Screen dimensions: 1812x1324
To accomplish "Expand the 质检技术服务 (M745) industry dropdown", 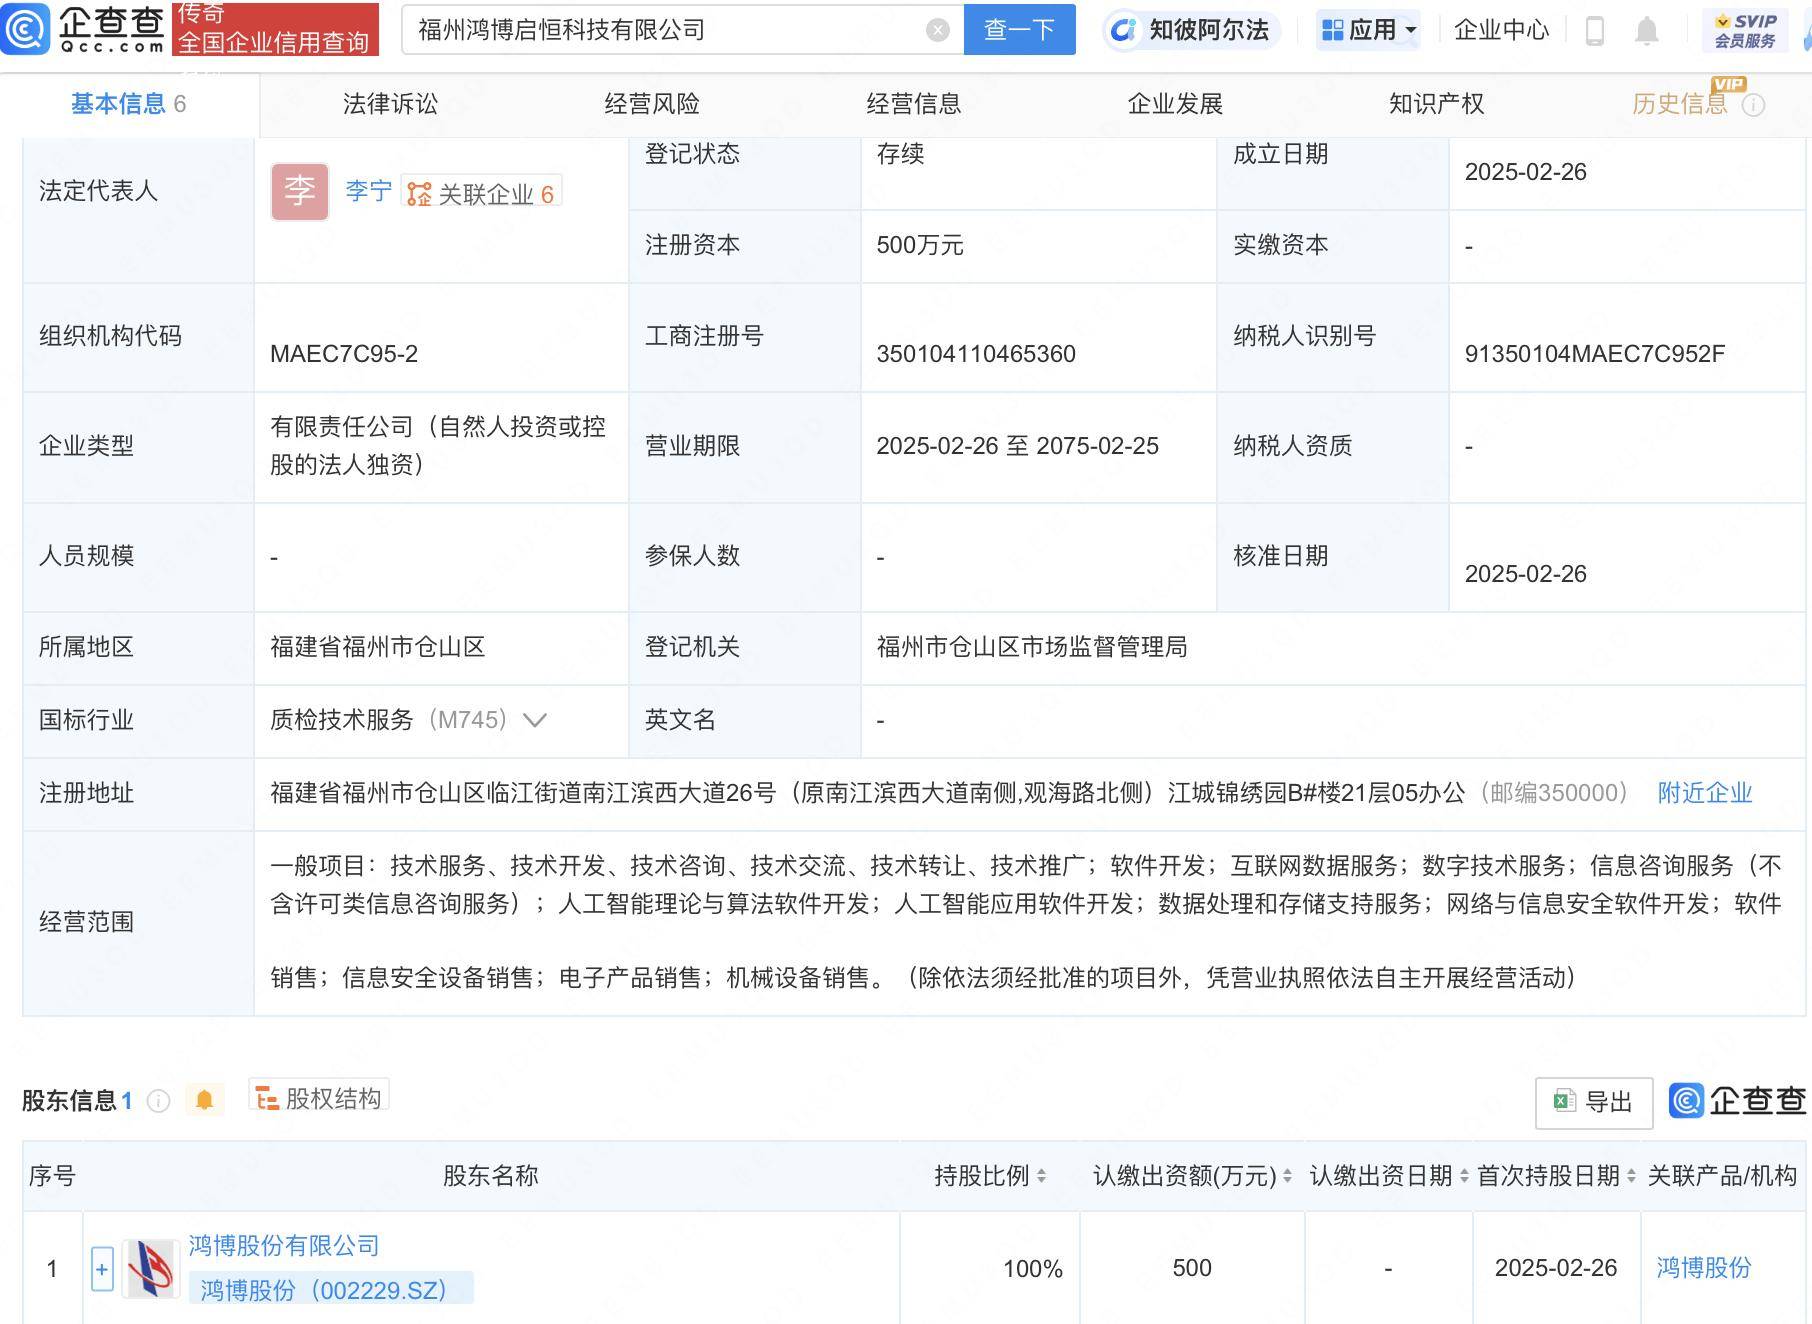I will [x=538, y=720].
